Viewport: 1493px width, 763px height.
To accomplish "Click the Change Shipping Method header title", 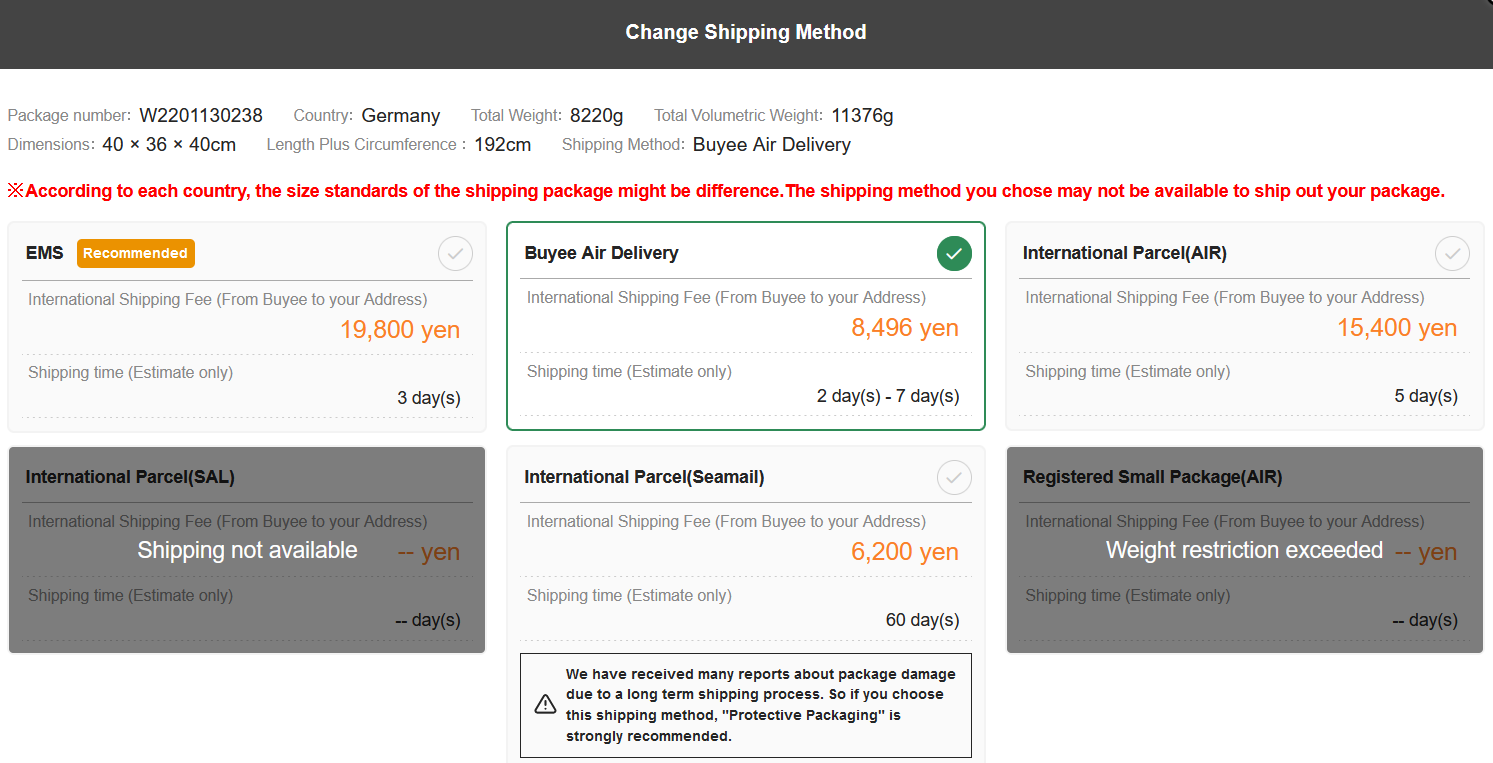I will (746, 32).
